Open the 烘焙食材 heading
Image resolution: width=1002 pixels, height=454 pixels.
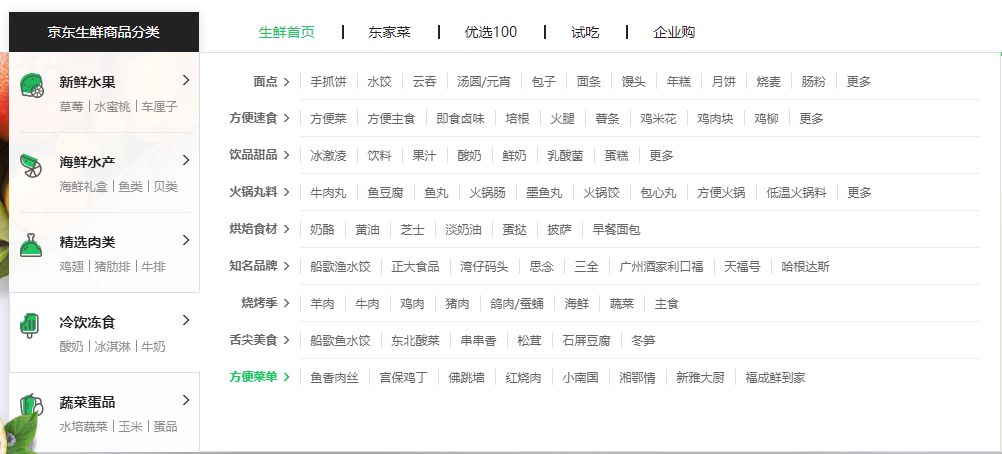260,230
